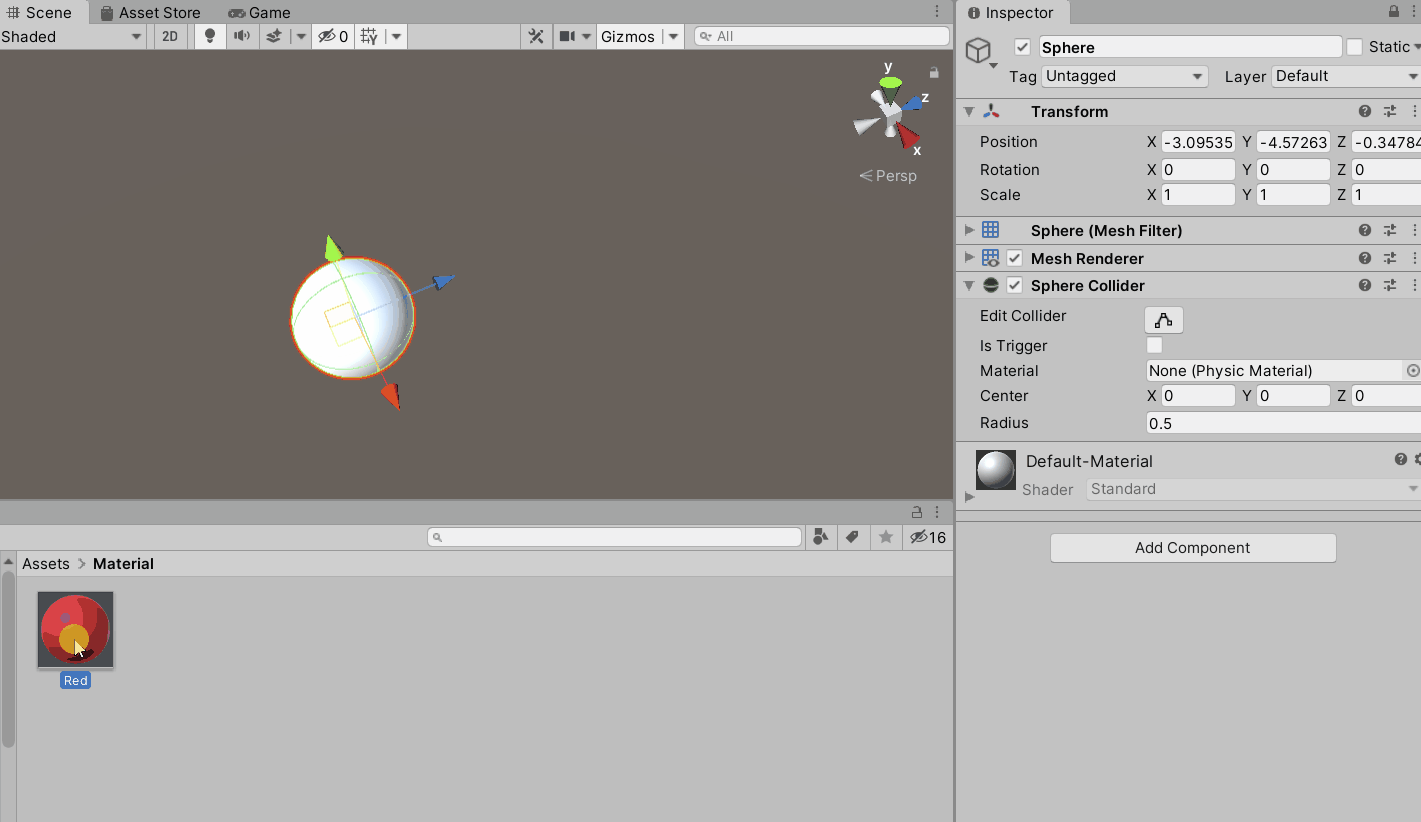The image size is (1421, 822).
Task: Click the tools utility icon in the toolbar
Action: (536, 36)
